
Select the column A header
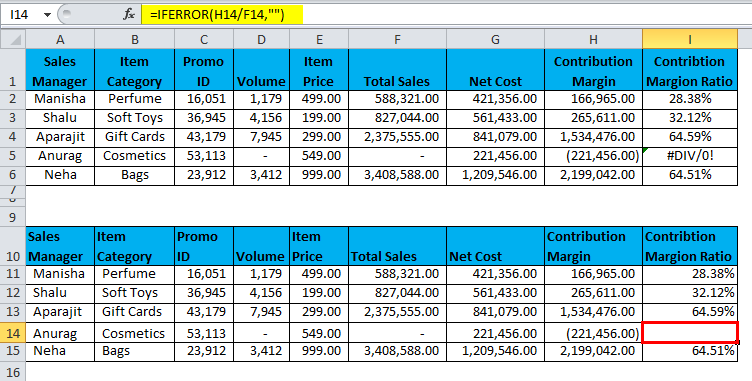click(60, 39)
